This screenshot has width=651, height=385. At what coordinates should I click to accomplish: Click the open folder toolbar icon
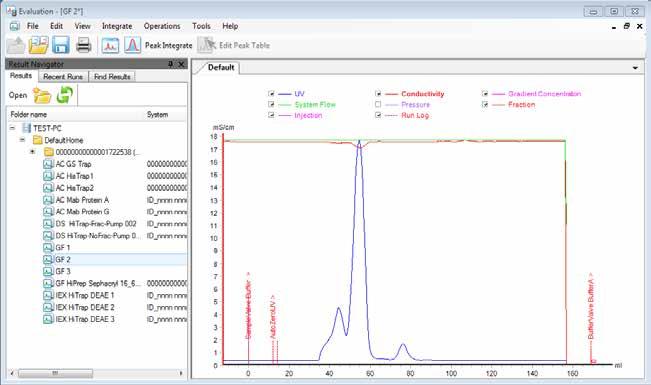tap(38, 45)
